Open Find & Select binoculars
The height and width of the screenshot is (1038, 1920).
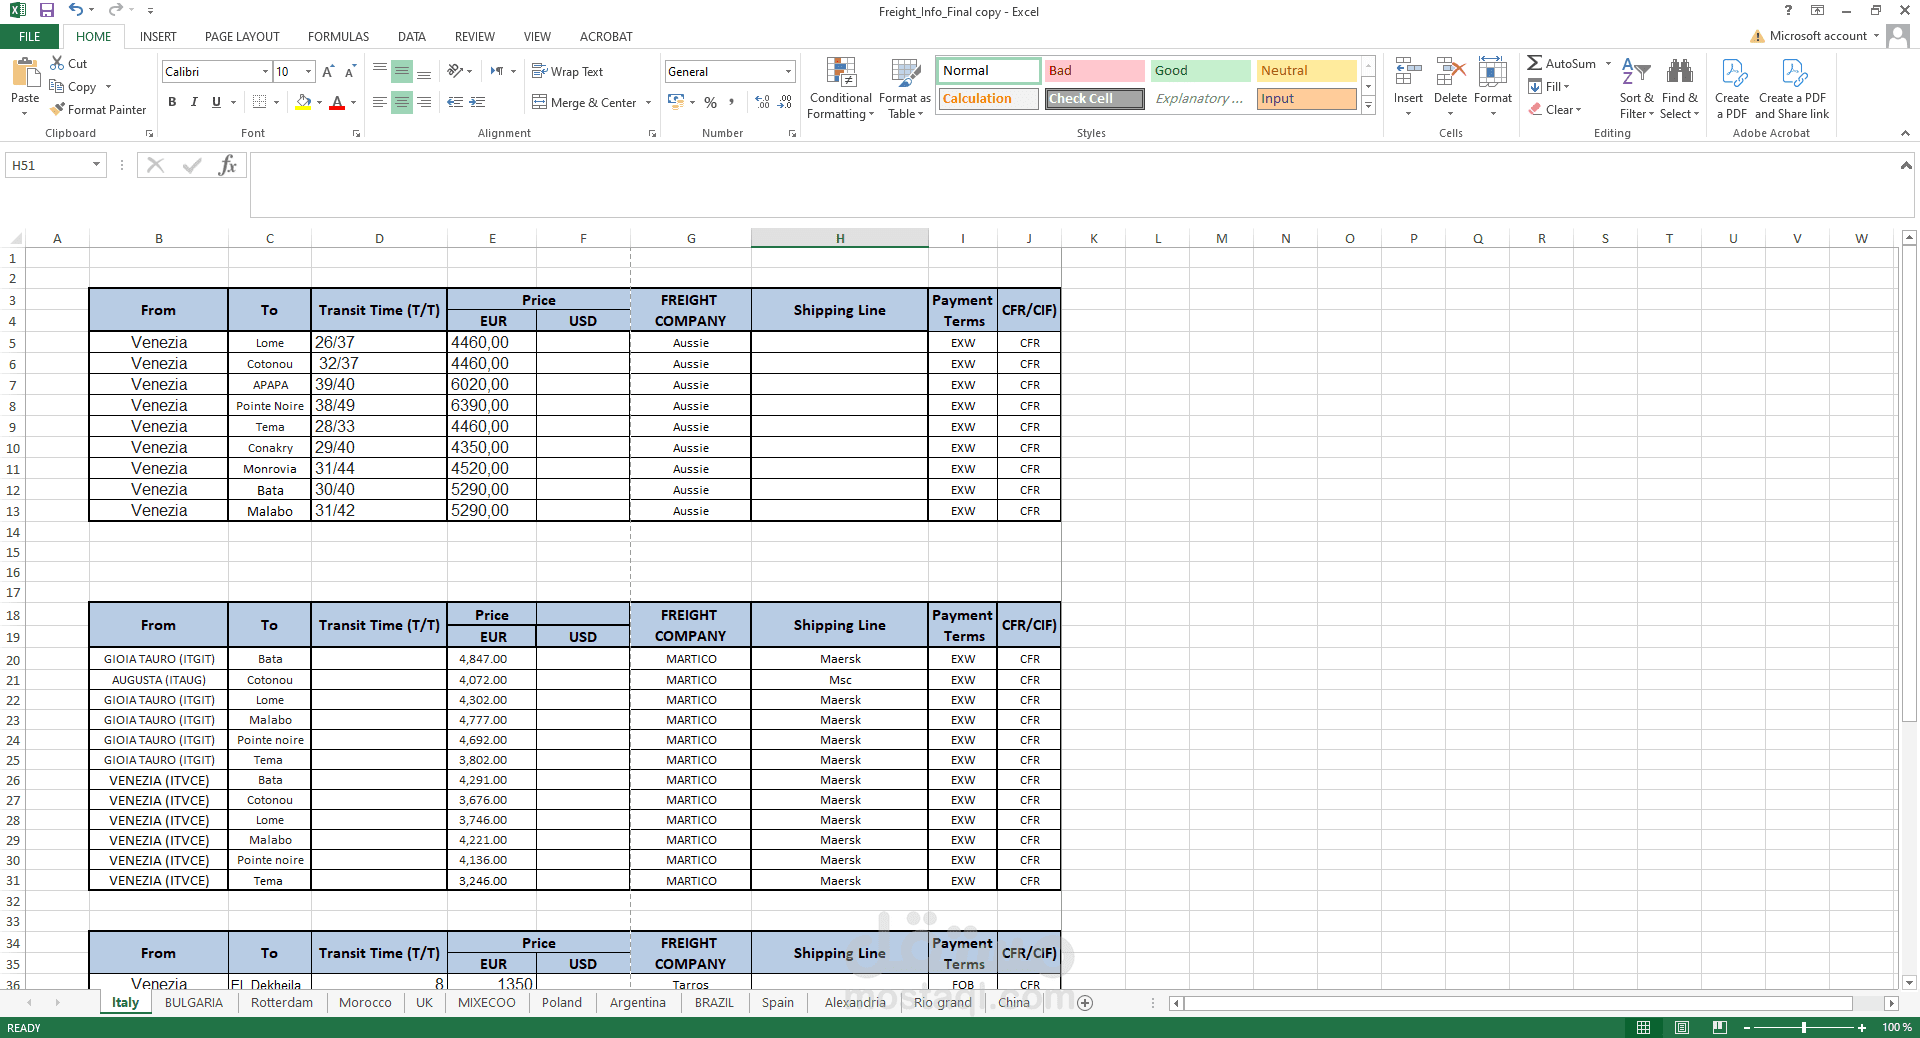click(1680, 88)
